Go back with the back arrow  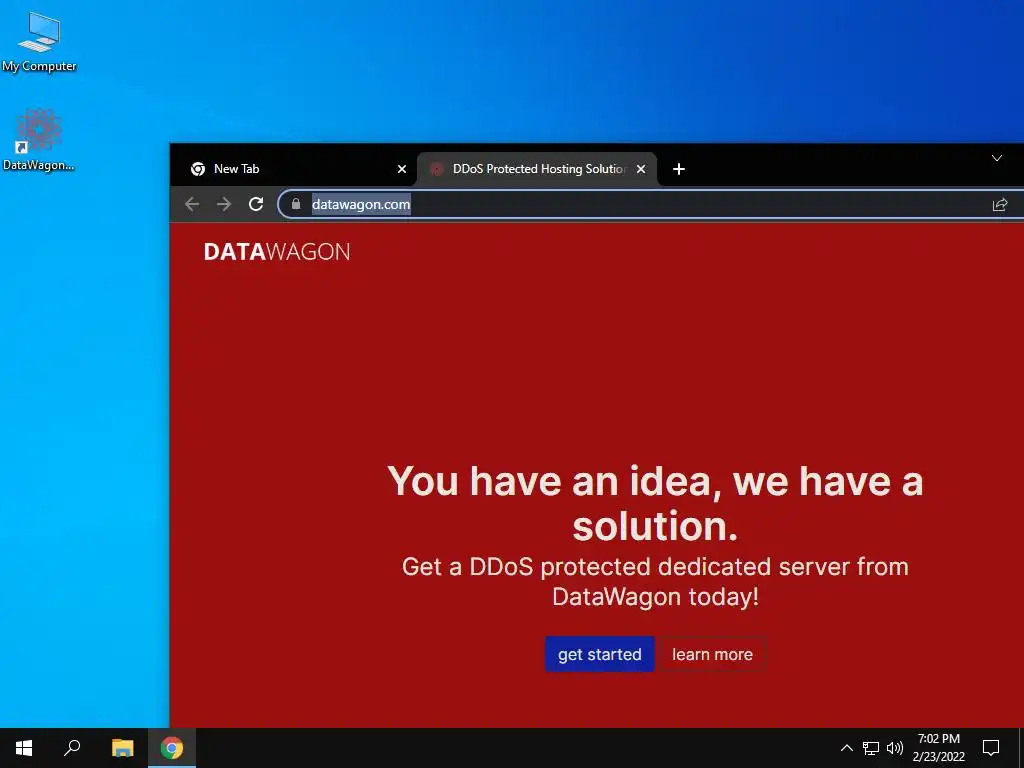tap(191, 204)
